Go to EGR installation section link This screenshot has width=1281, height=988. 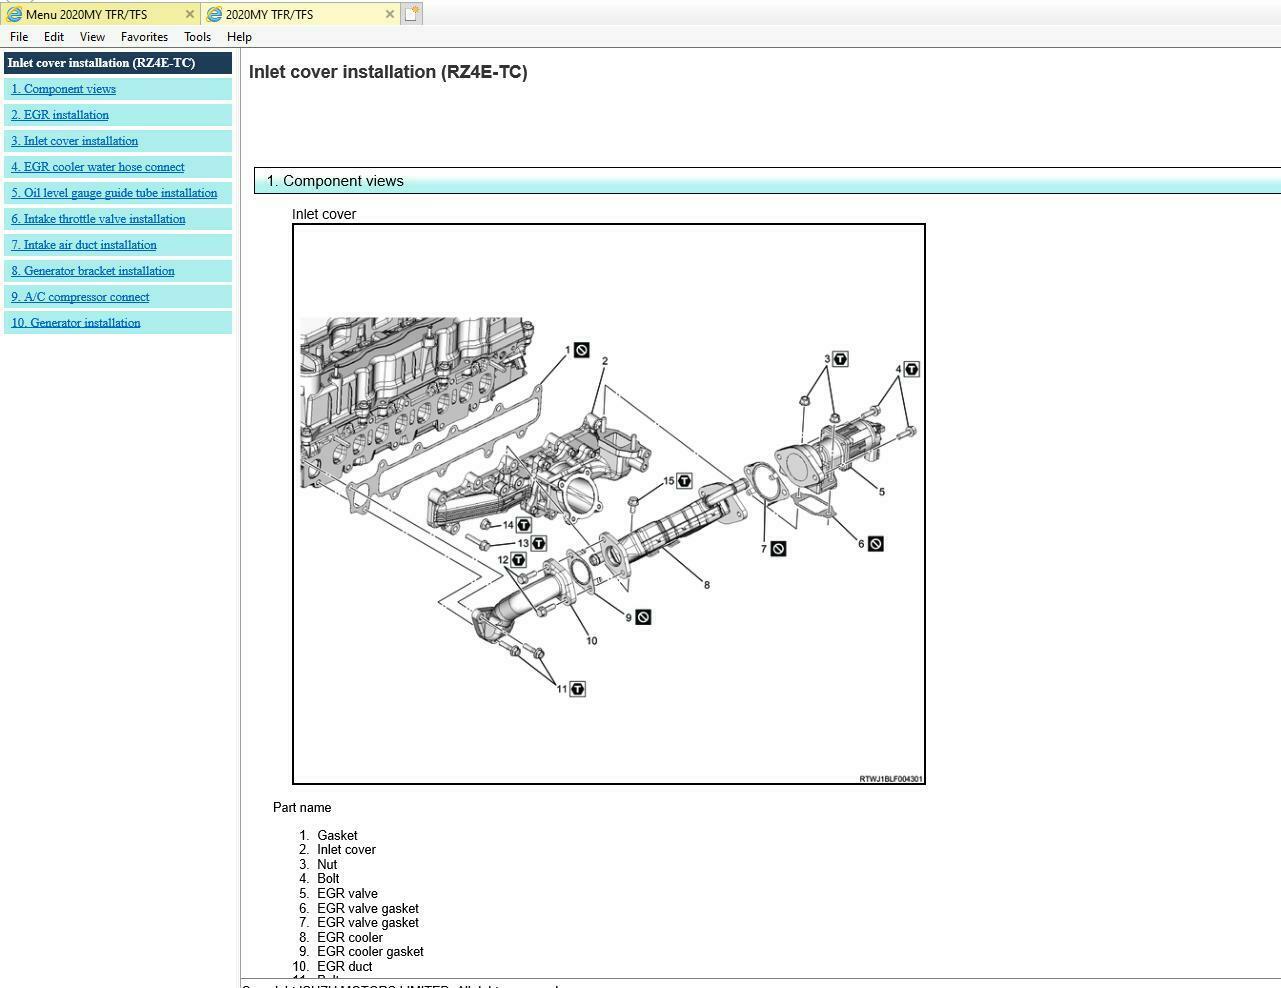click(60, 115)
